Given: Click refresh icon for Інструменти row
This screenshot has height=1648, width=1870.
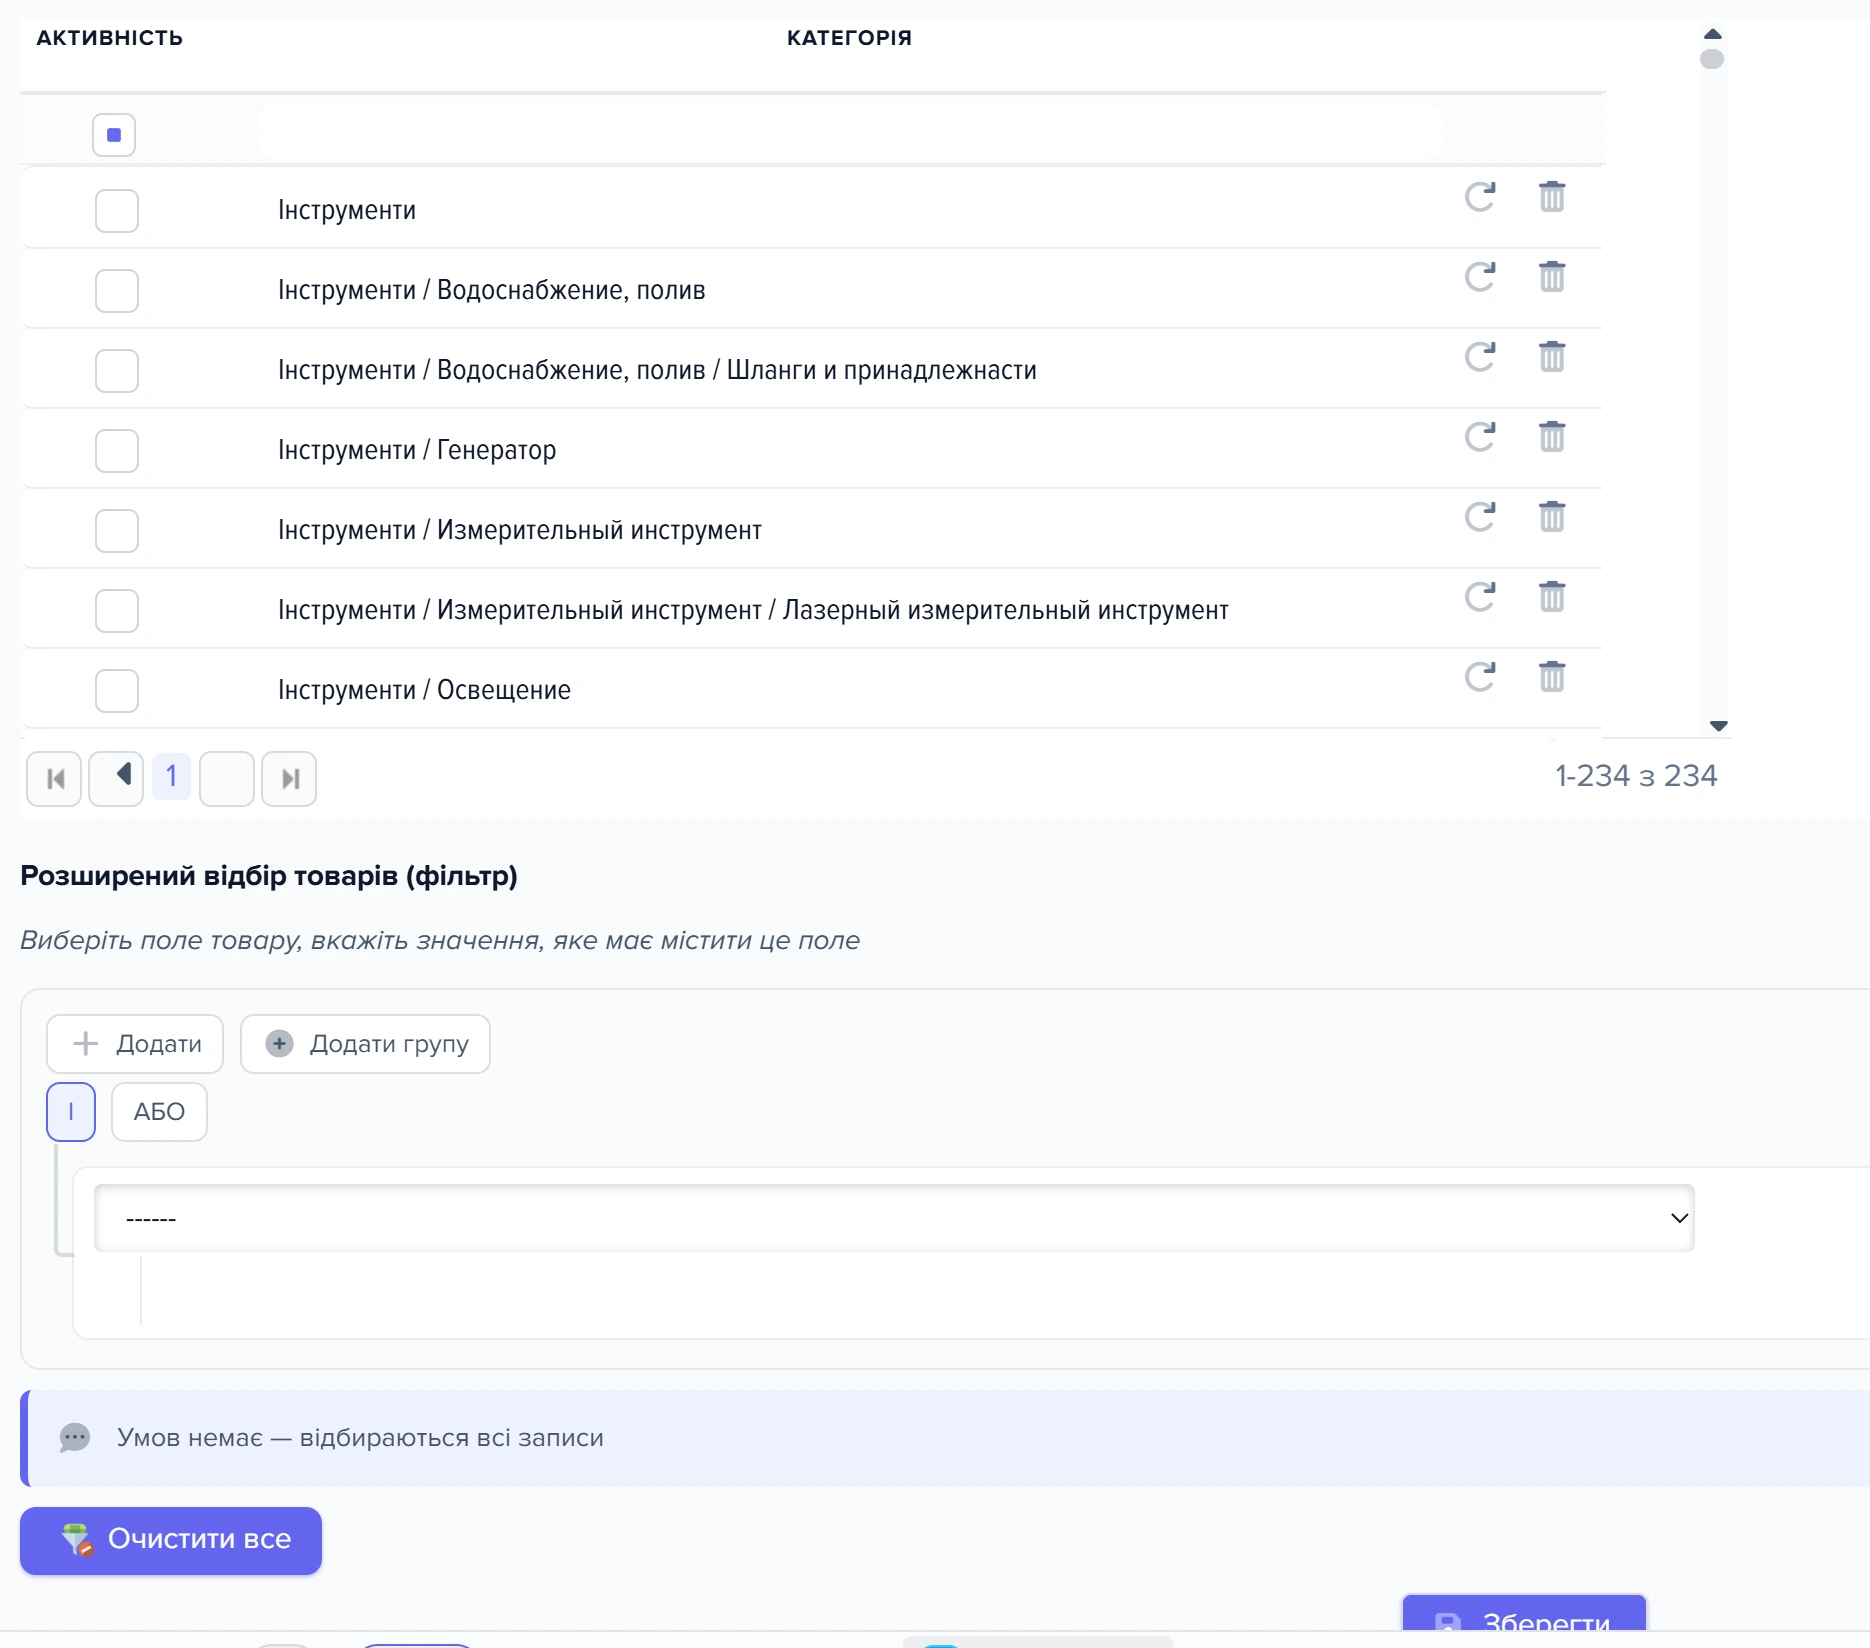Looking at the screenshot, I should pos(1480,197).
